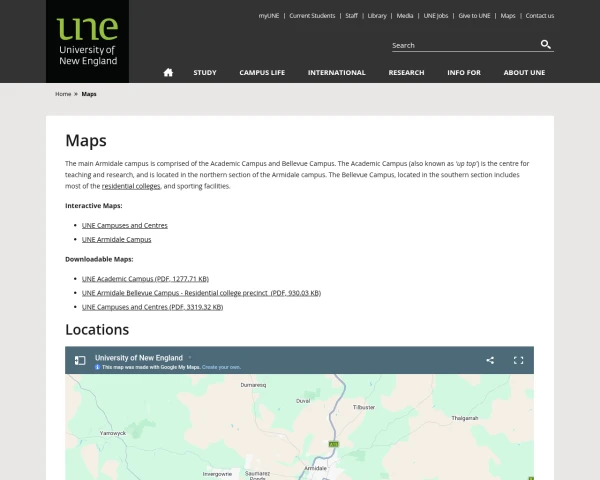Screen dimensions: 600x480
Task: Click the Maps link in top bar
Action: (508, 16)
